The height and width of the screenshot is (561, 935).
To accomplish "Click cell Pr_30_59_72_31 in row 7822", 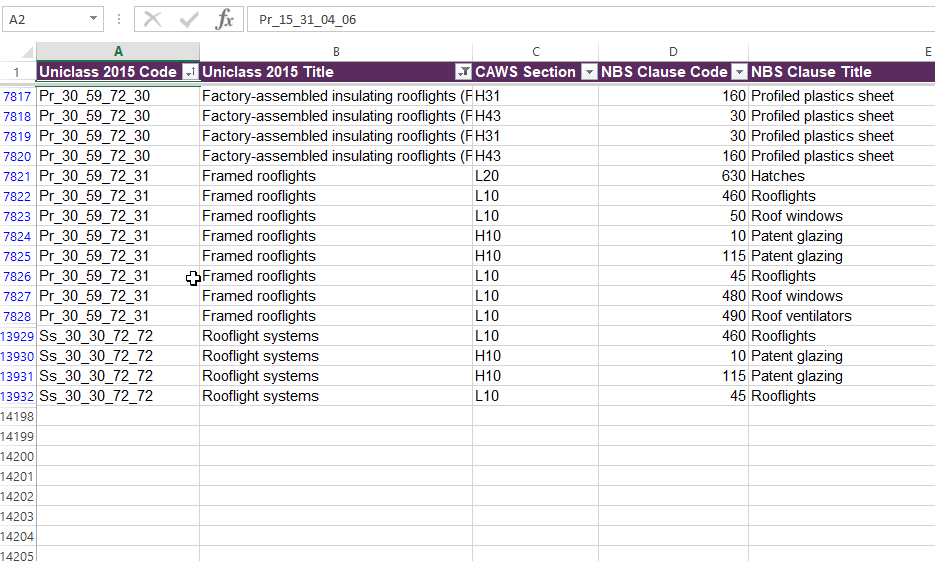I will pyautogui.click(x=118, y=196).
